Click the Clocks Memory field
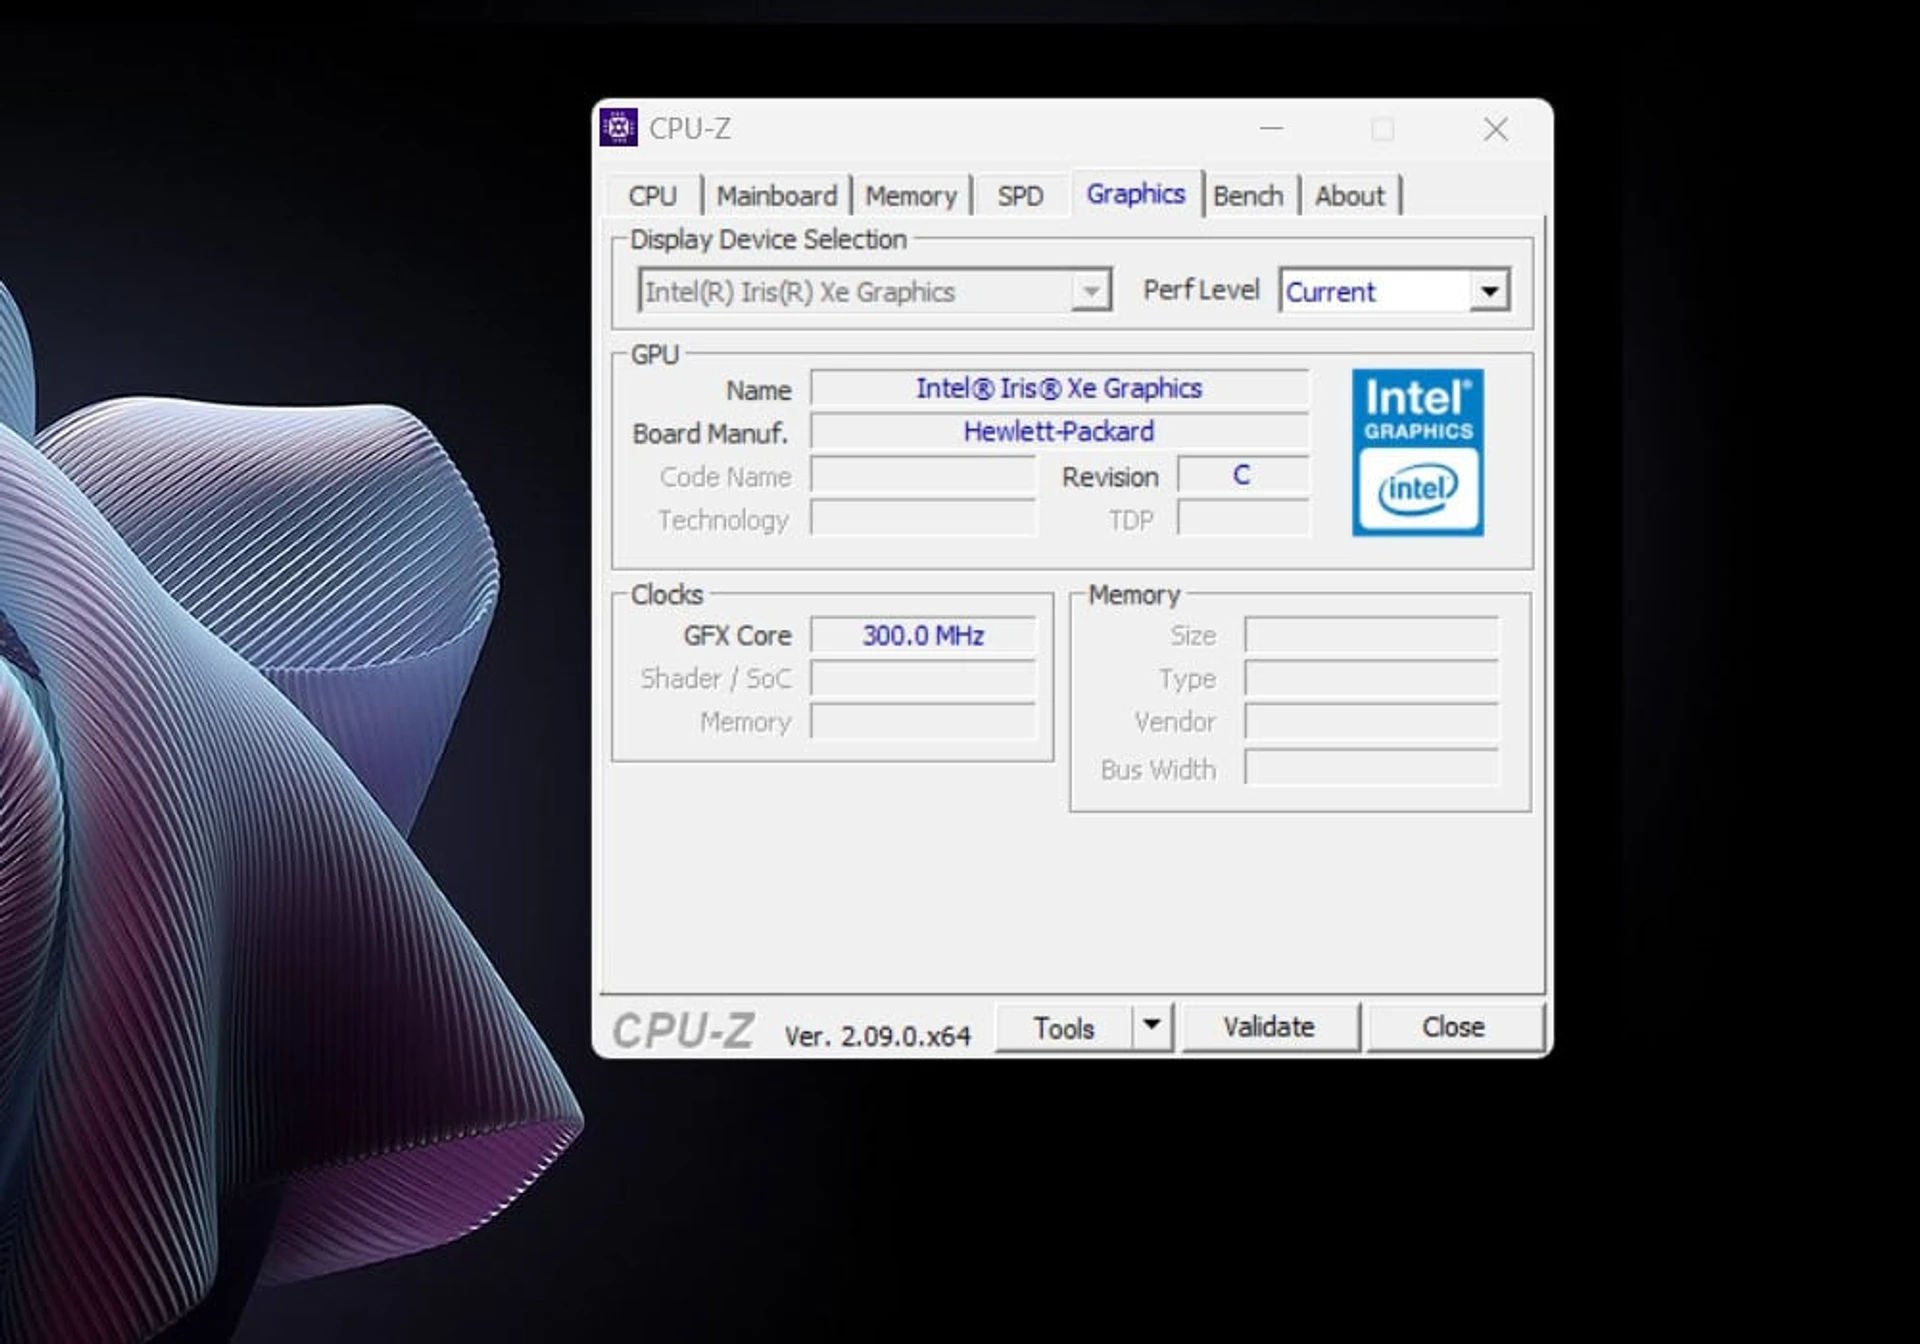This screenshot has height=1344, width=1920. pyautogui.click(x=923, y=721)
